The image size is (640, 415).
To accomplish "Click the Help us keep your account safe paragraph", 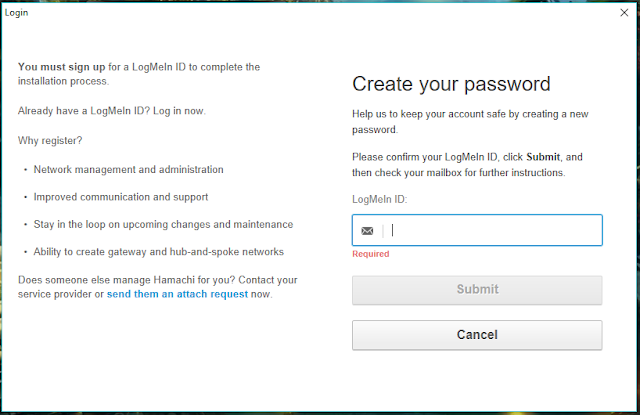I will tap(470, 122).
